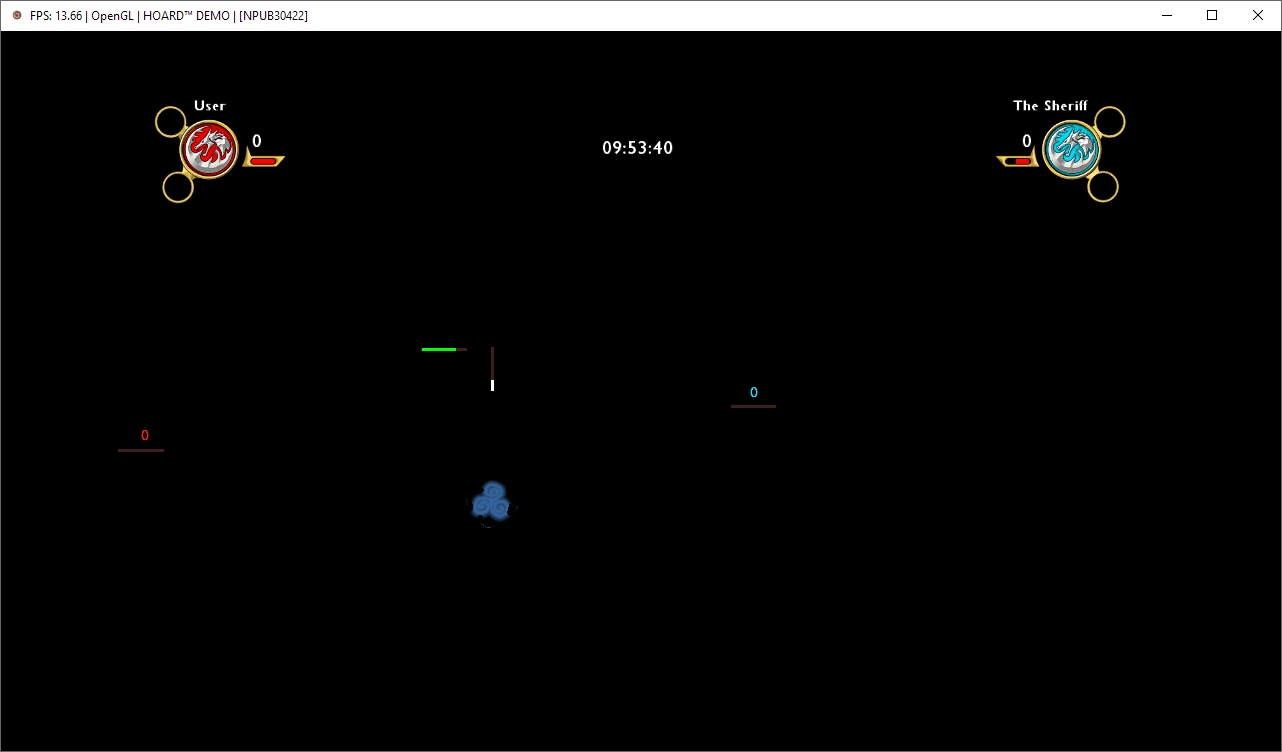Screen dimensions: 1282x752
Task: Click the red dragon emblem for User
Action: tap(209, 150)
